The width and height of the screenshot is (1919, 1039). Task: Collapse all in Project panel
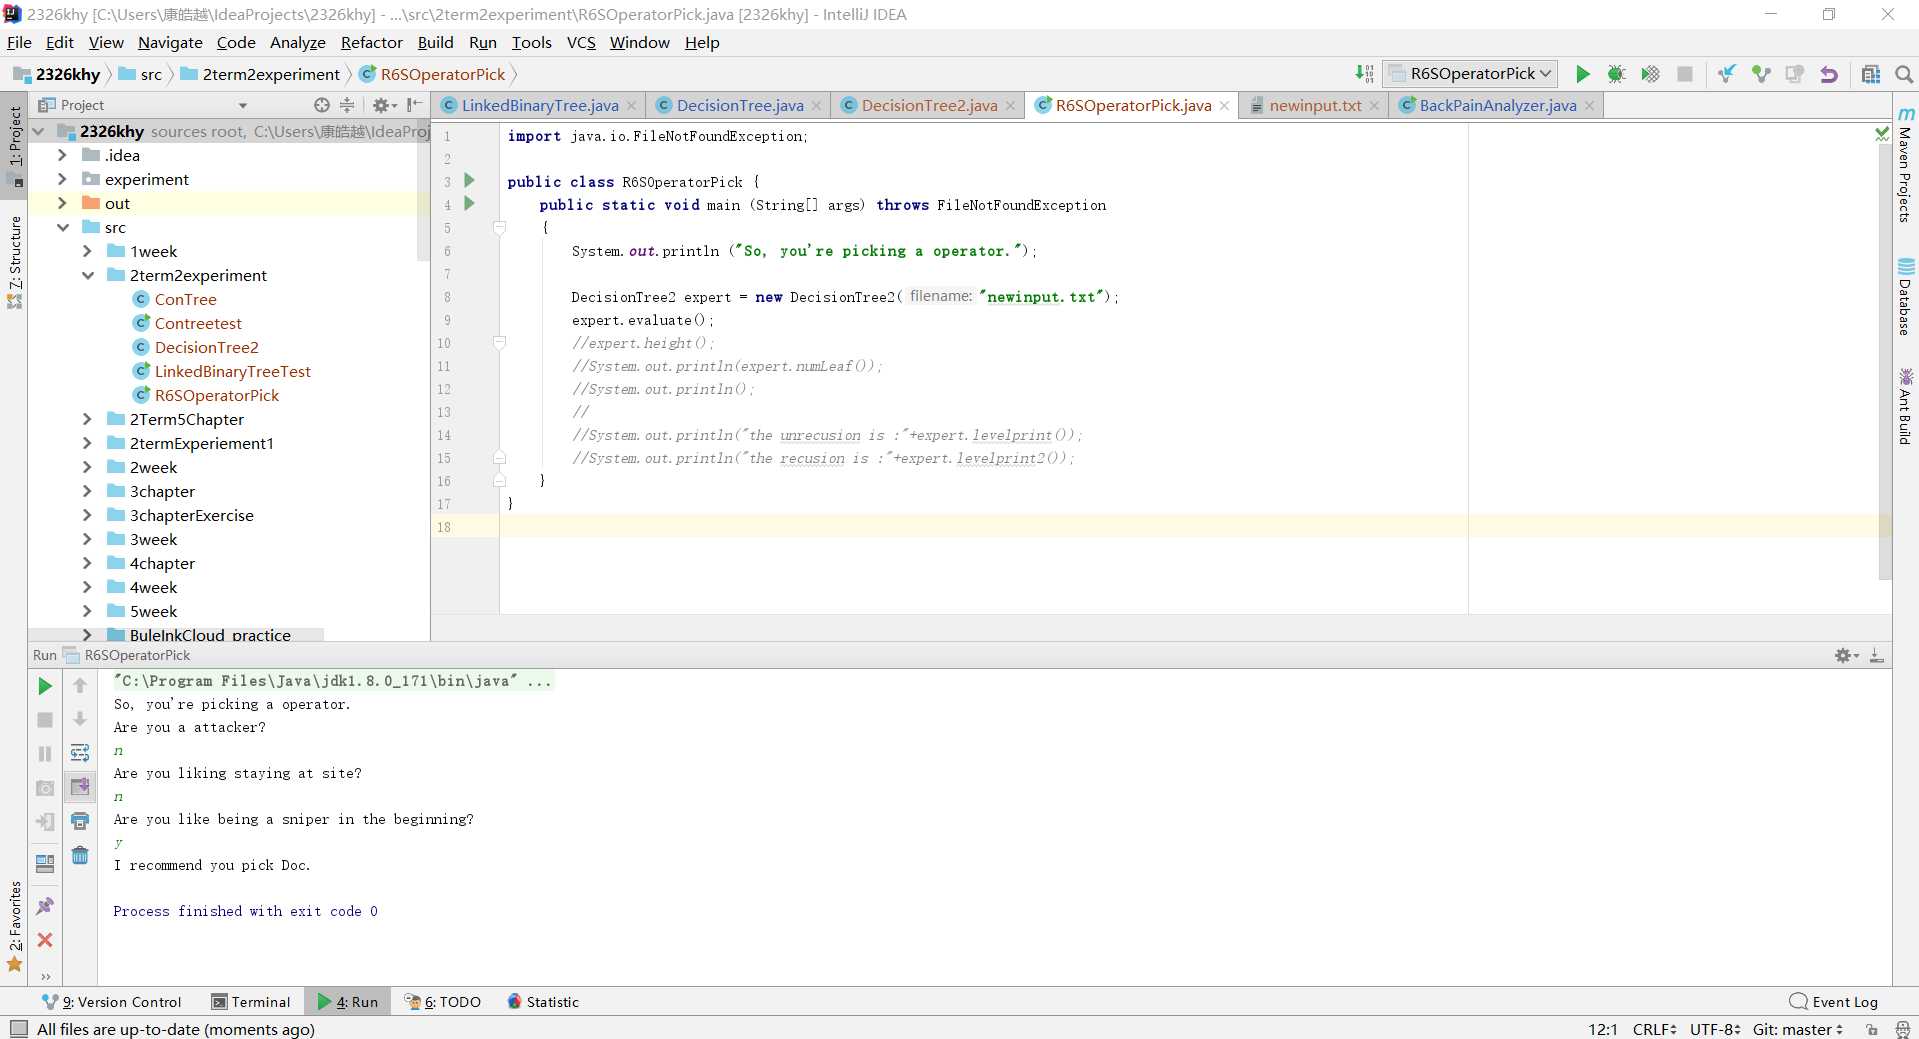pos(347,105)
